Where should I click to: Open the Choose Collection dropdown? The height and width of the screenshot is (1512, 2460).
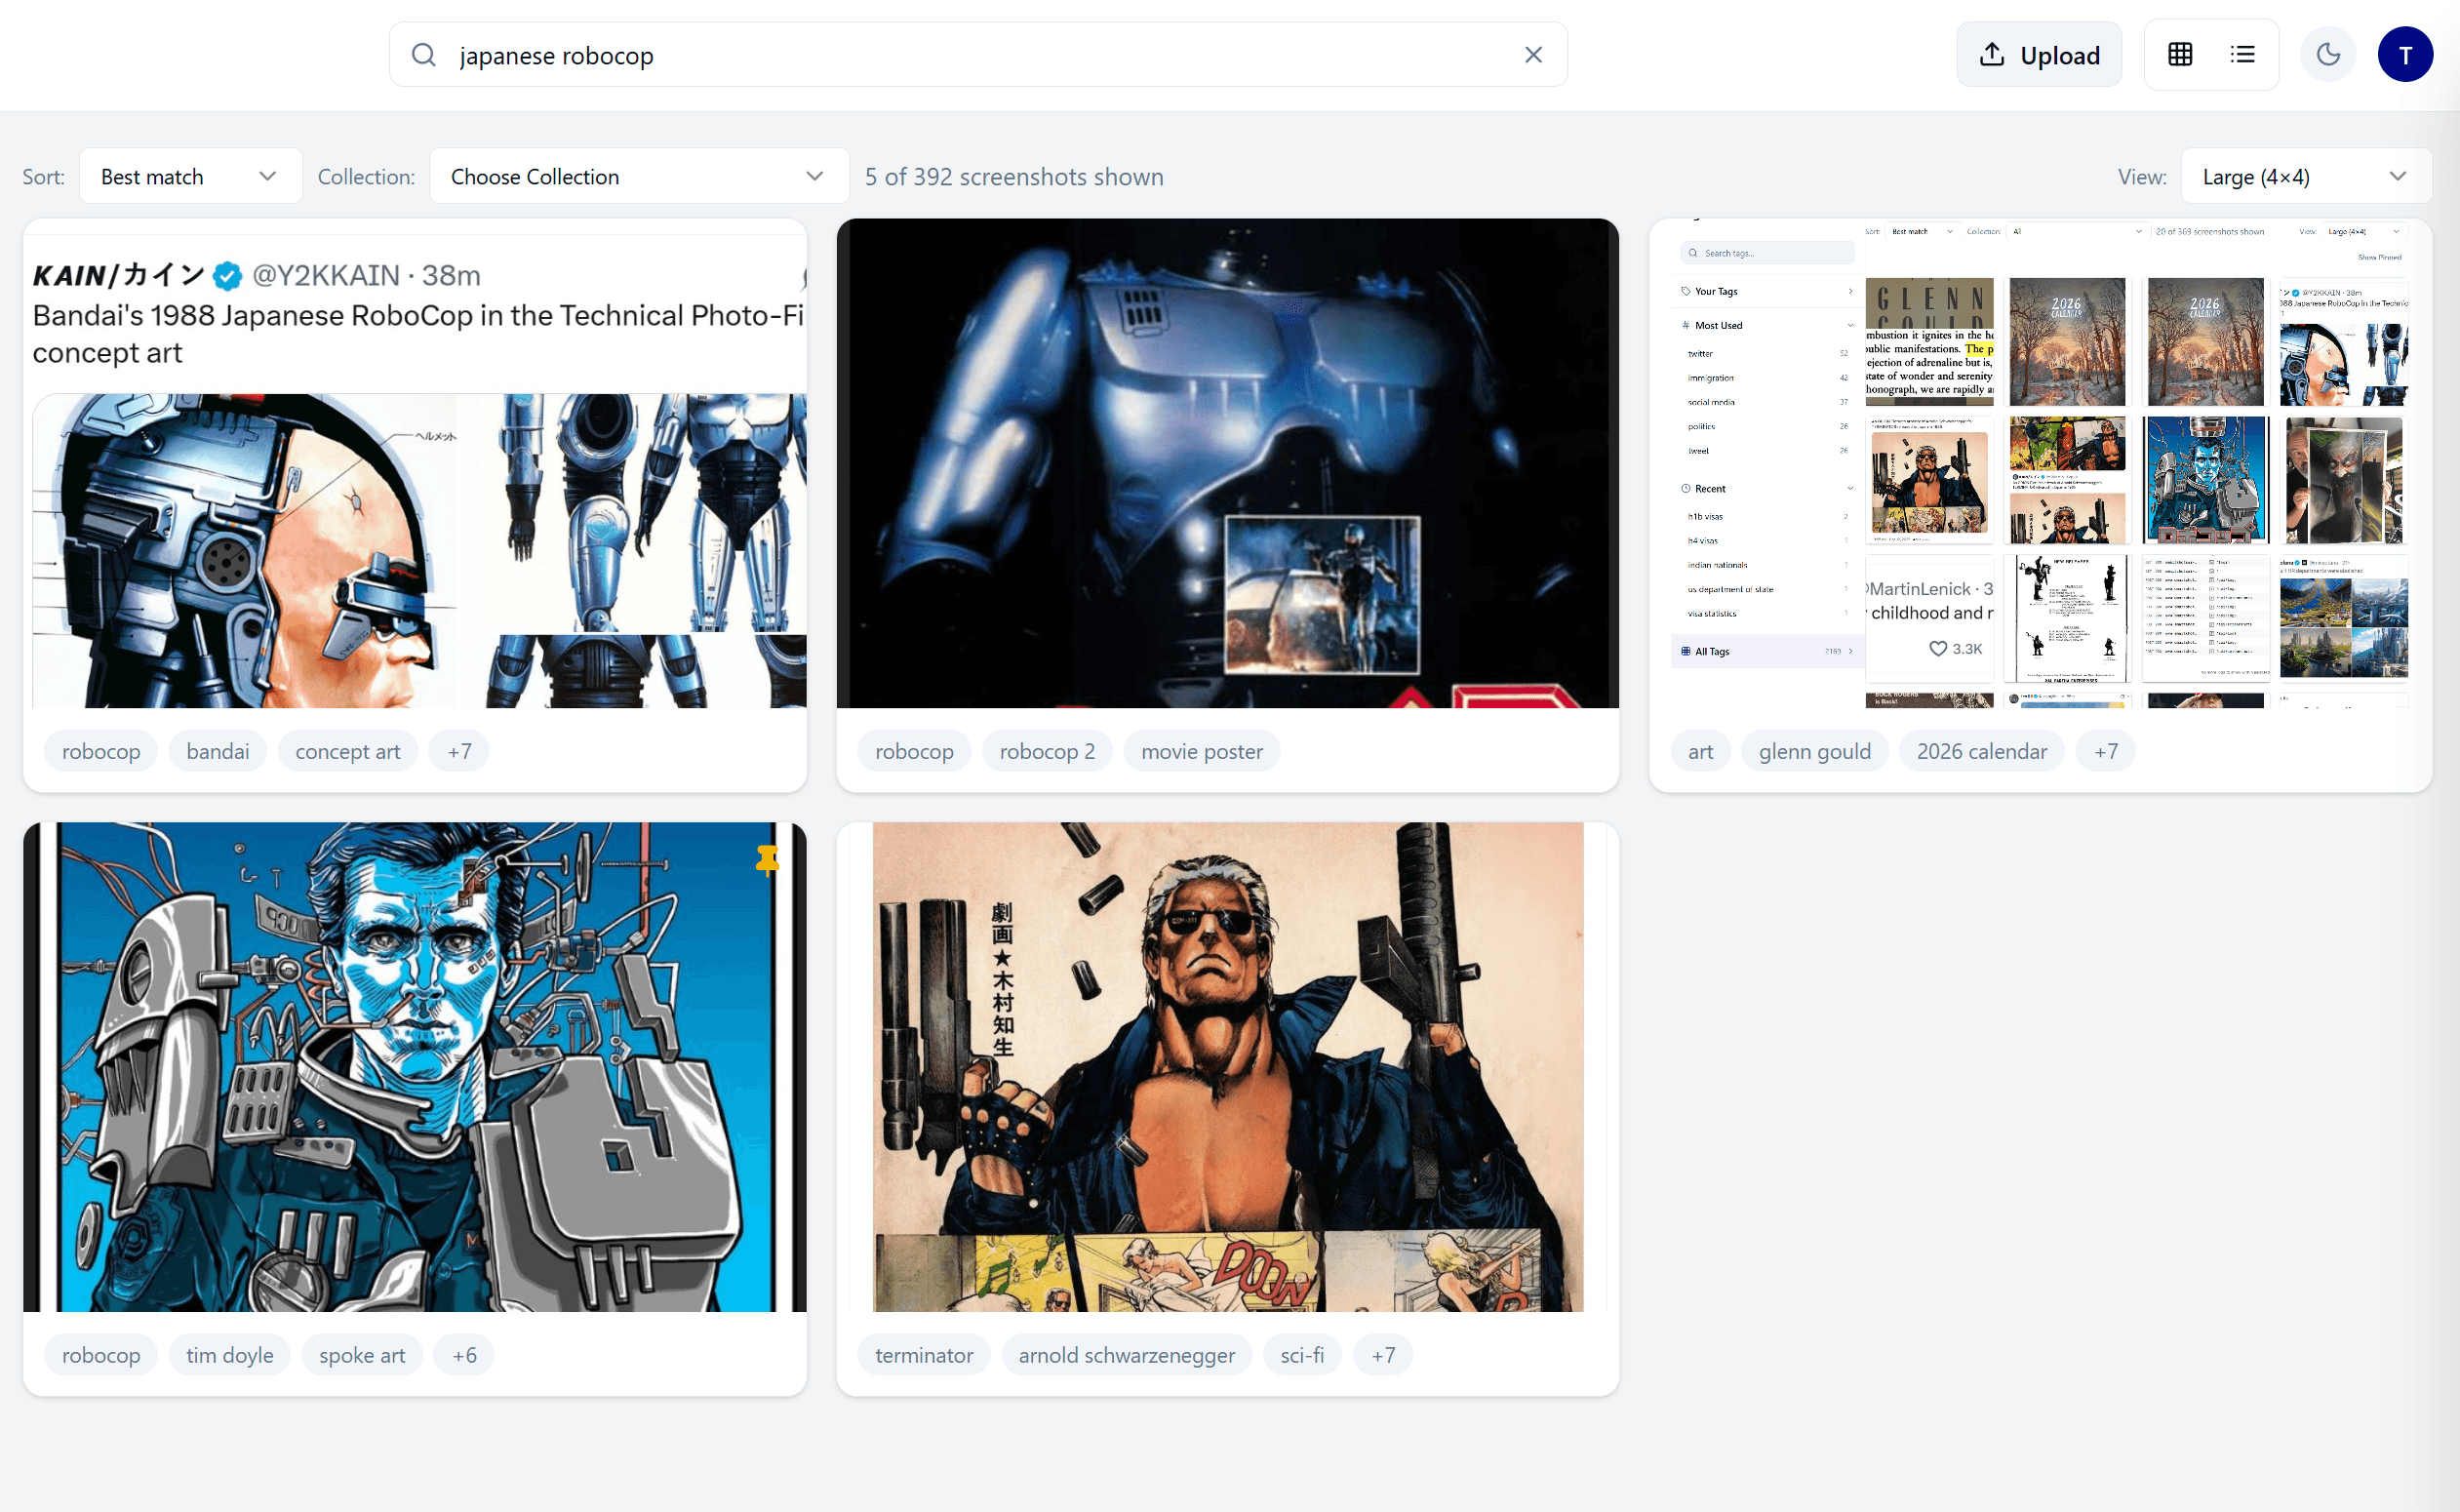click(x=638, y=176)
